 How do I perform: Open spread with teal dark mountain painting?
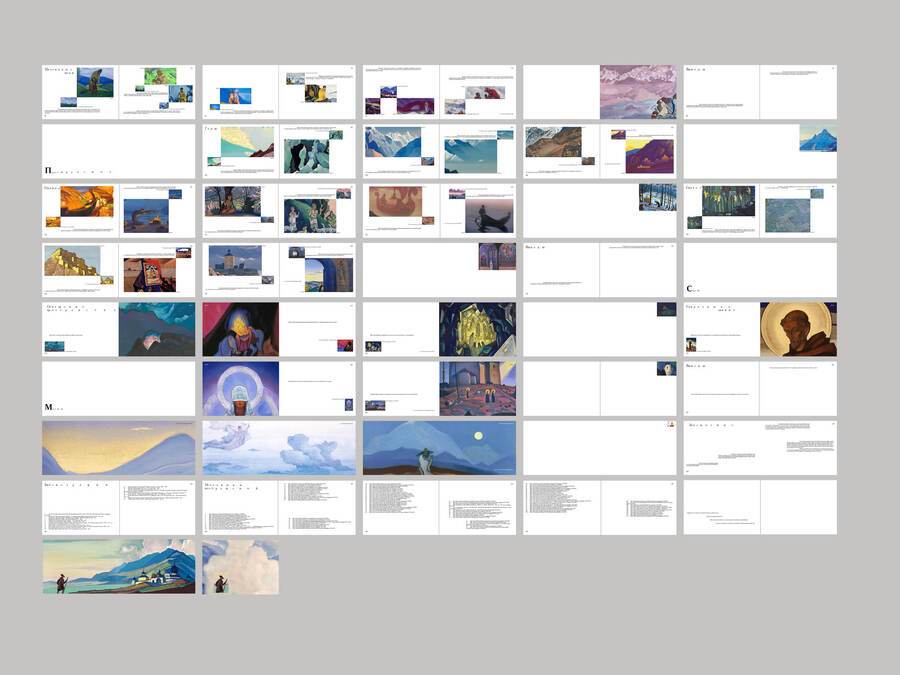click(x=118, y=329)
